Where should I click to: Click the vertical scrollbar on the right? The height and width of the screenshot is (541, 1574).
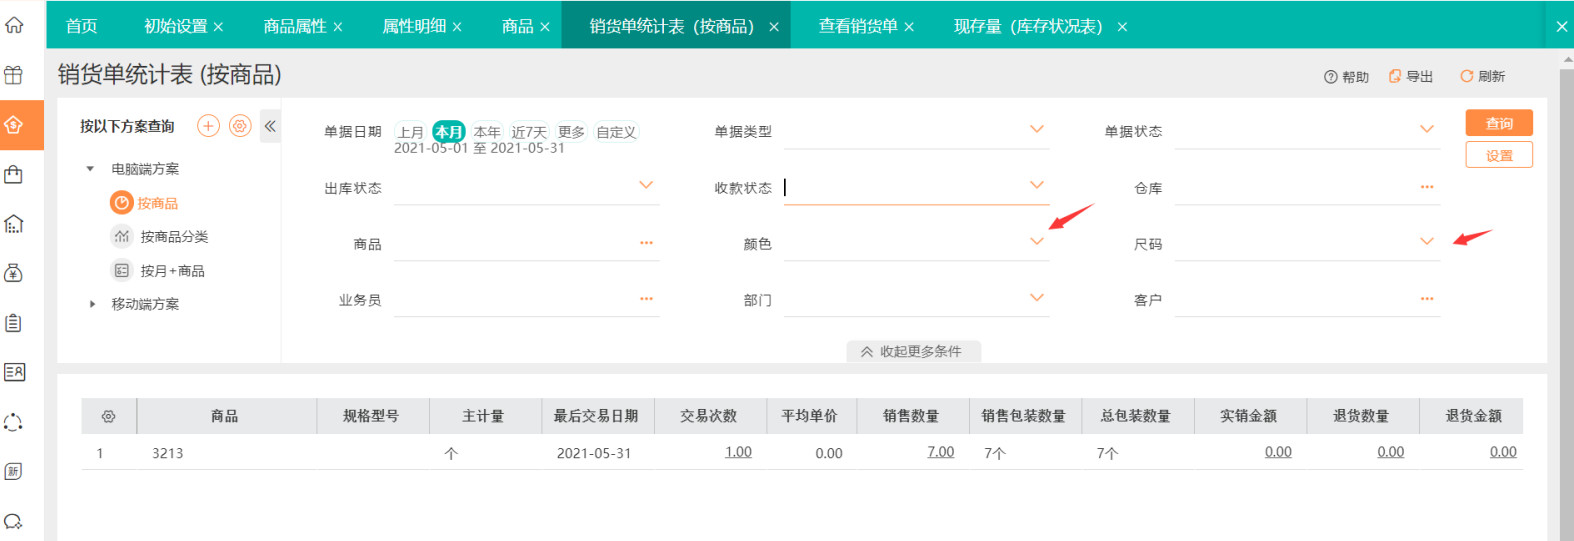[x=1566, y=300]
